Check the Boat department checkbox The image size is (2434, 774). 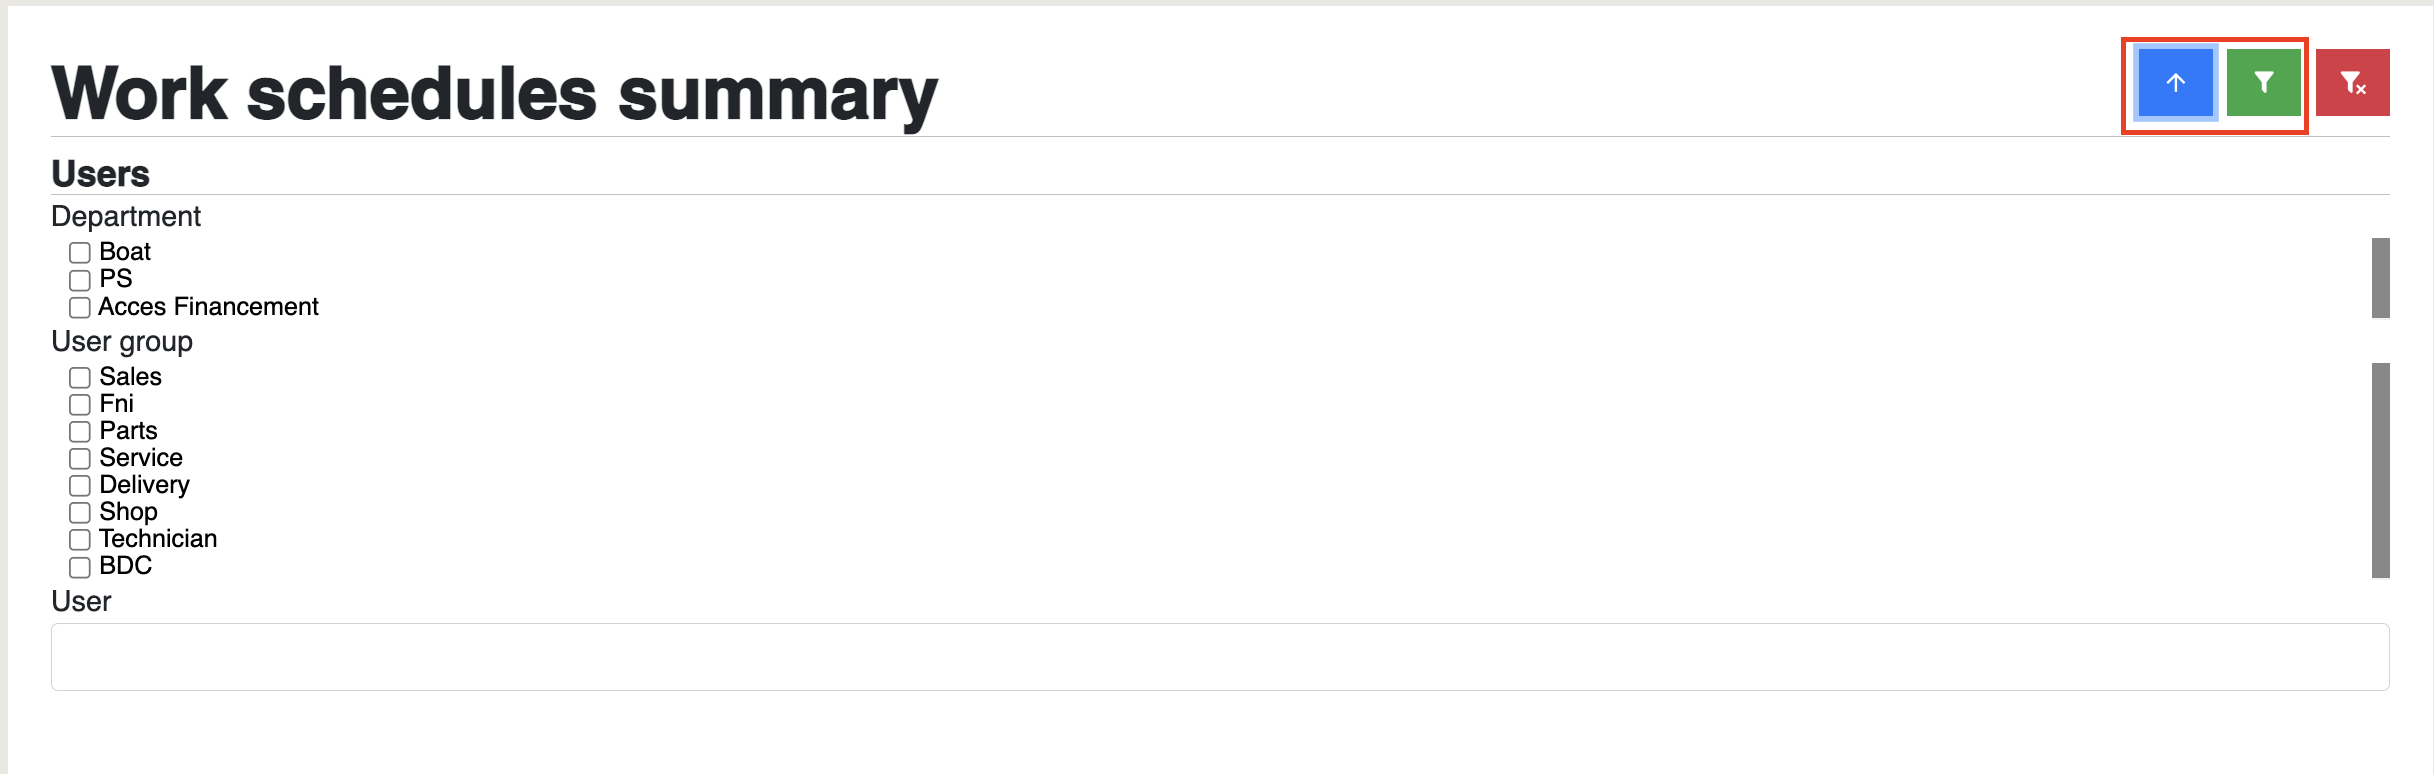[80, 252]
